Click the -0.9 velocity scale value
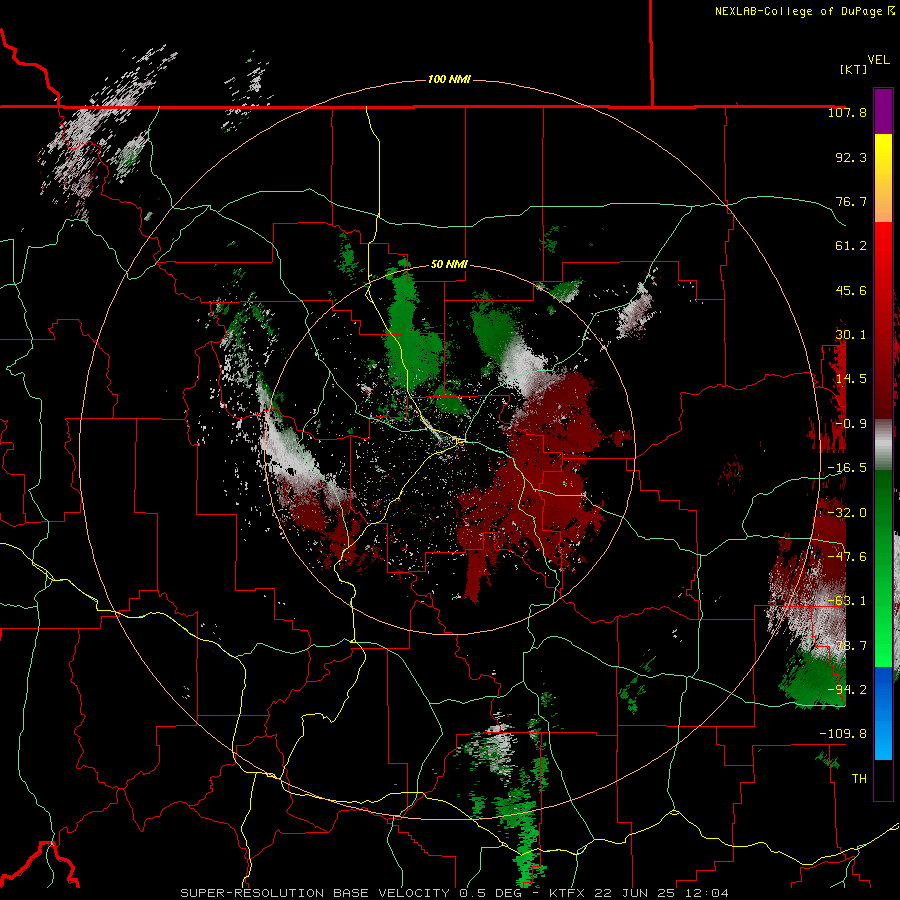The image size is (900, 900). (851, 424)
